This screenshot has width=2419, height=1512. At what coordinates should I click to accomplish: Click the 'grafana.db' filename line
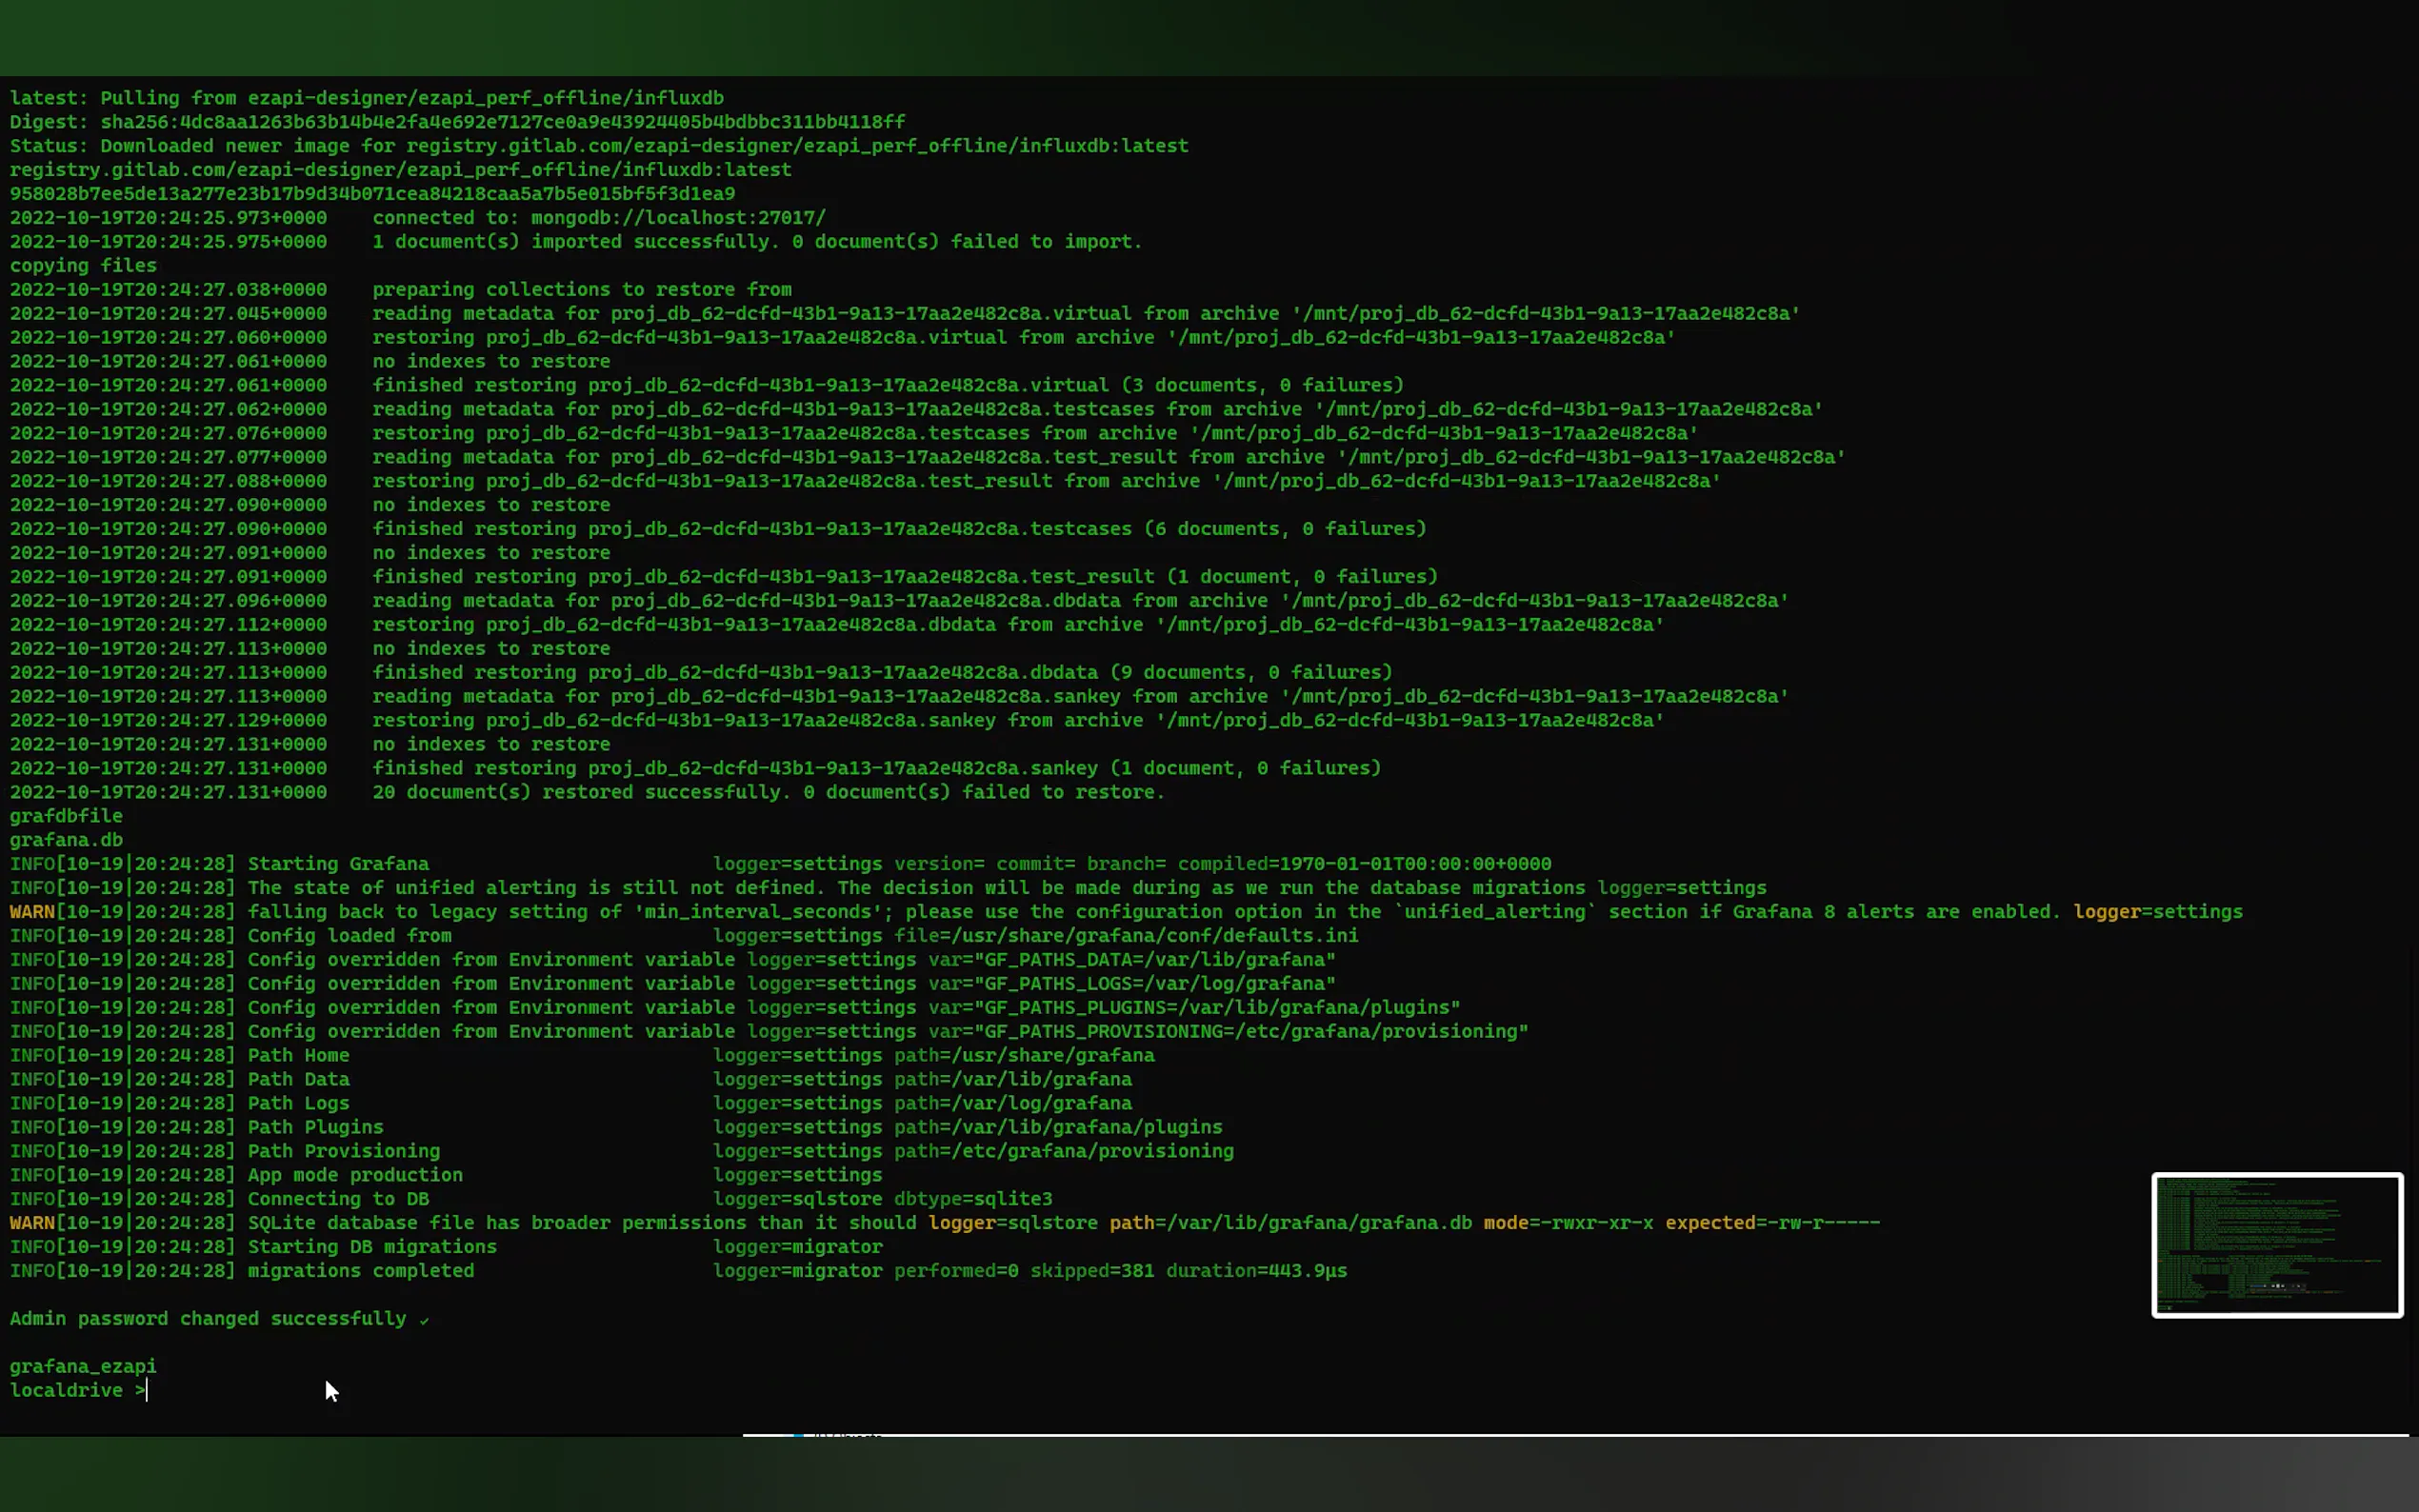click(66, 840)
